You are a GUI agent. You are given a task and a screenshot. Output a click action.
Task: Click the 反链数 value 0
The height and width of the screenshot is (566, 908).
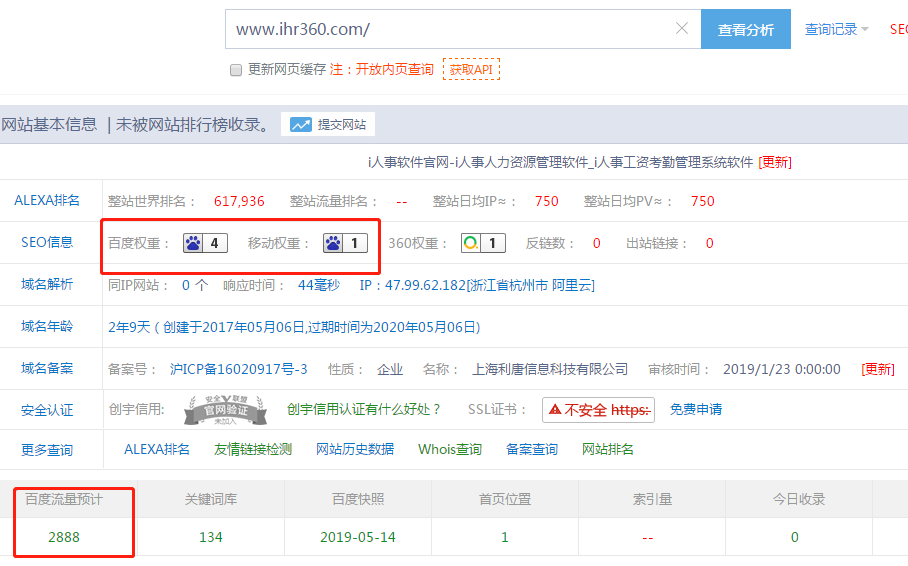point(596,243)
